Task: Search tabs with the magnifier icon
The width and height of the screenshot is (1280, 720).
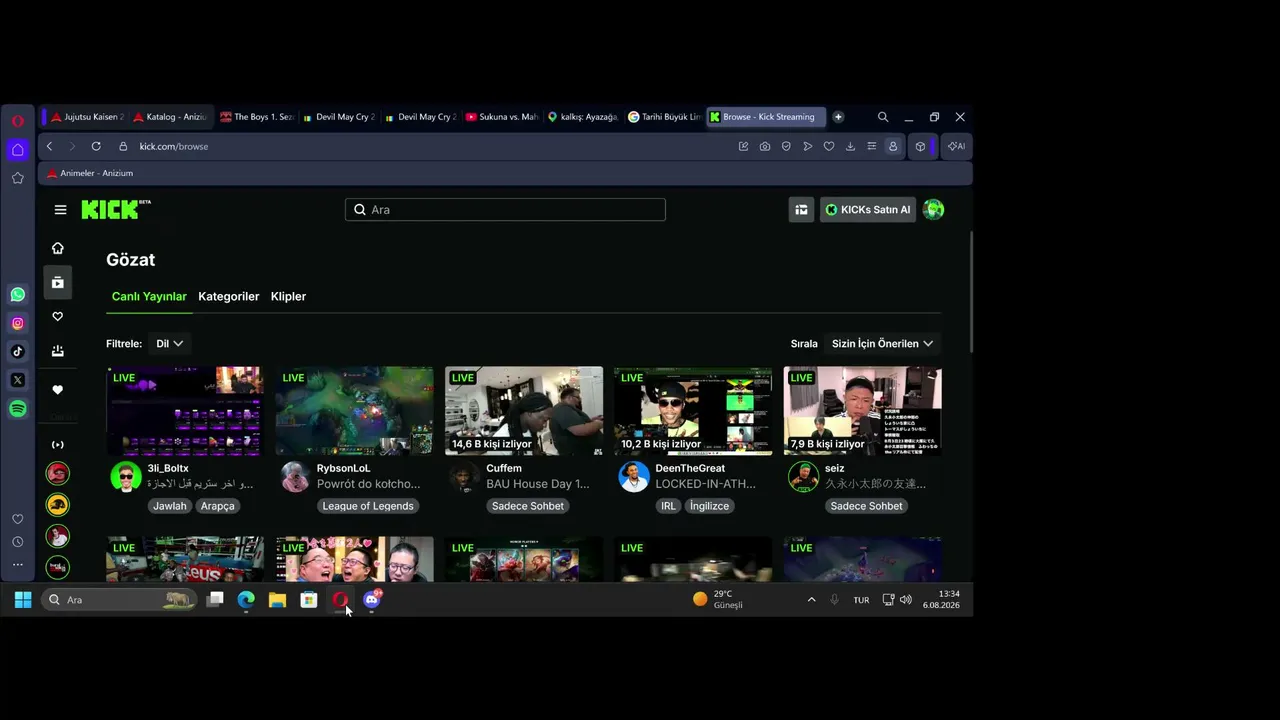Action: pos(883,117)
